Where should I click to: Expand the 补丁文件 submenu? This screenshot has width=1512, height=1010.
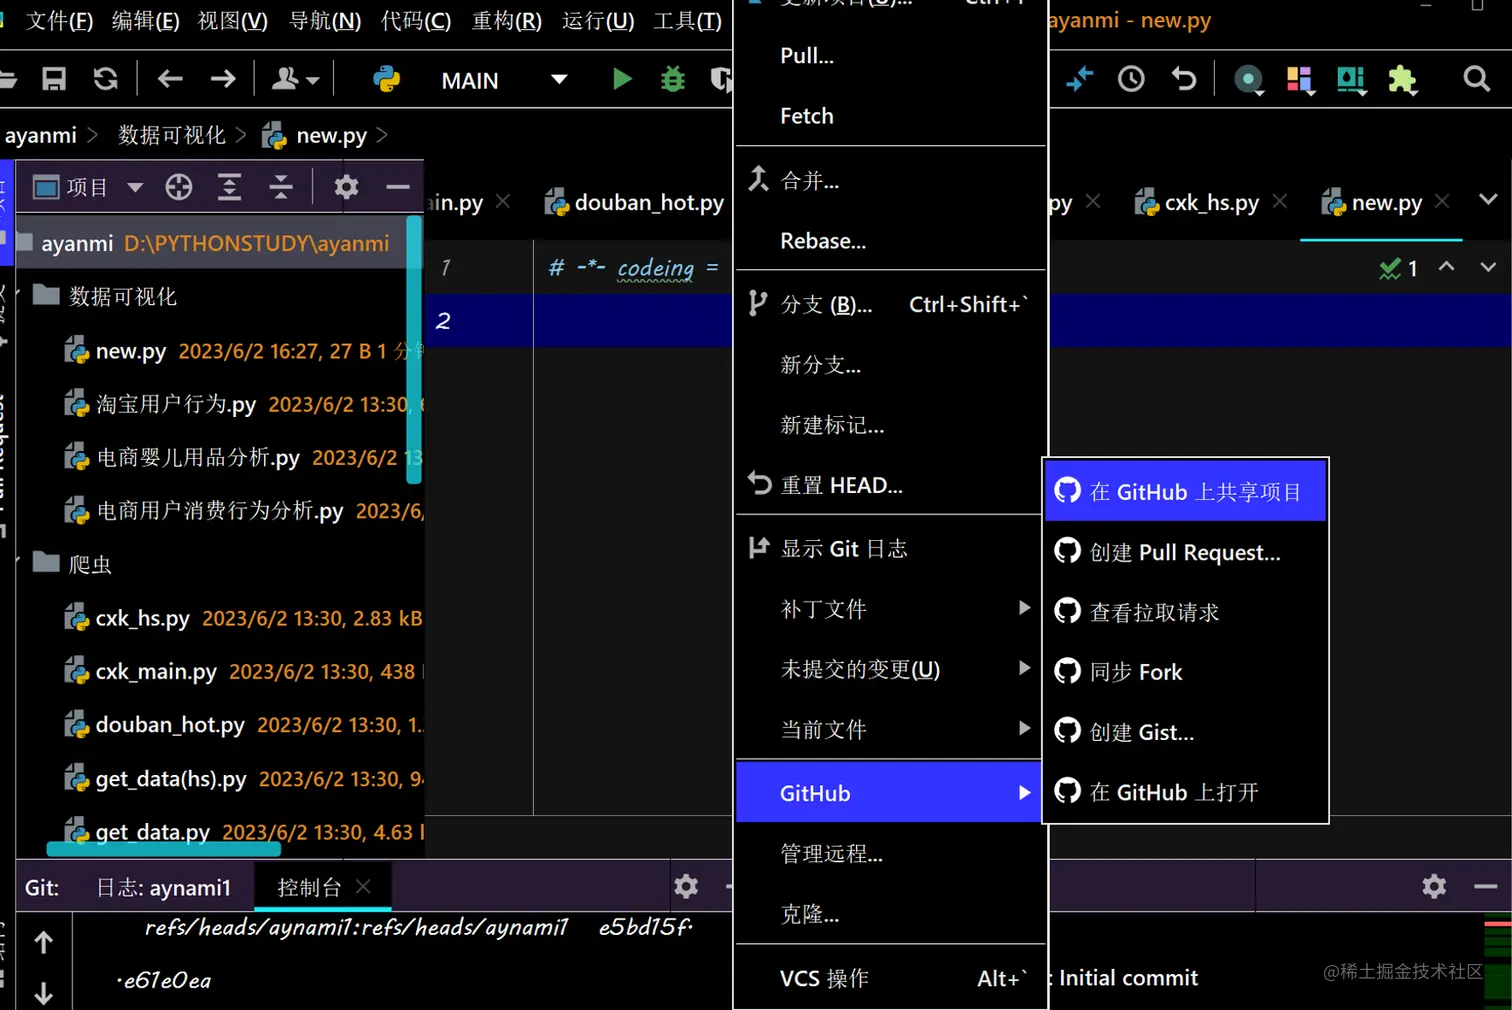[889, 609]
